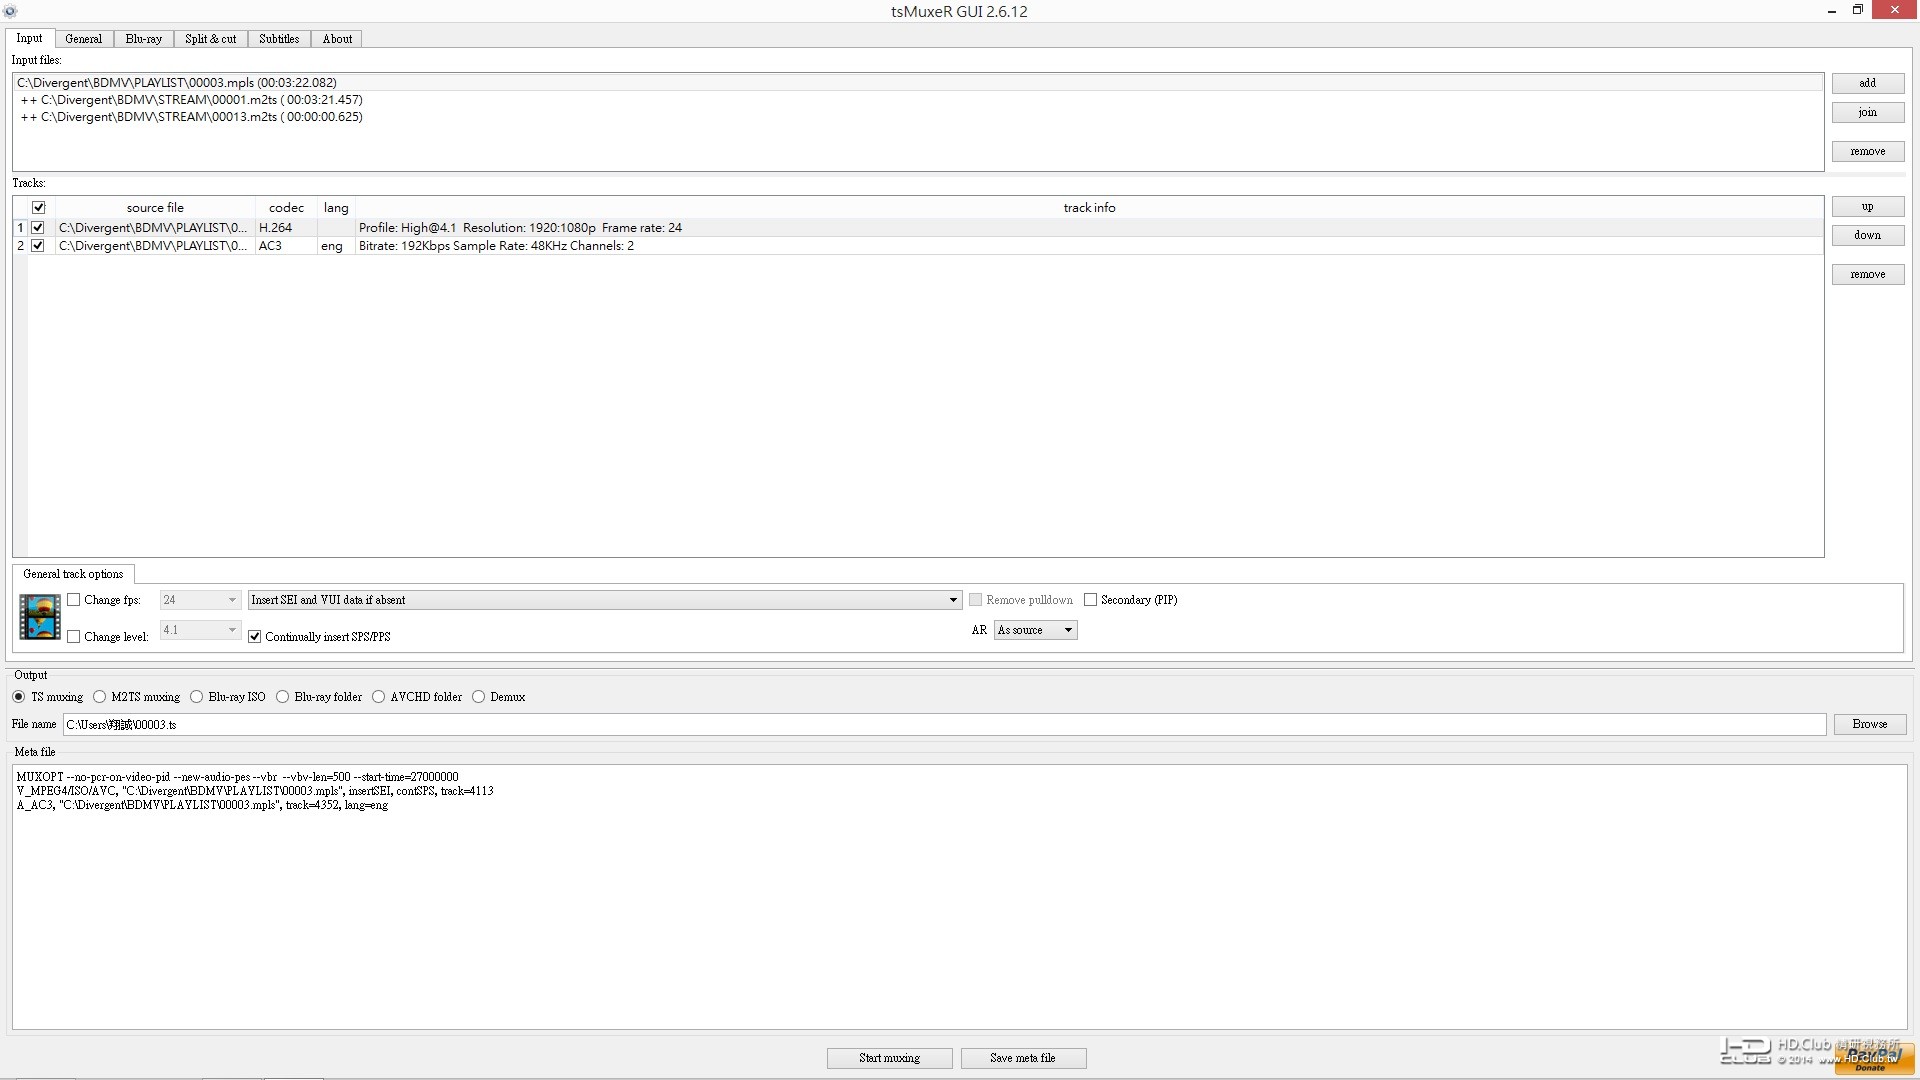Switch to the Subtitles tab

click(279, 39)
